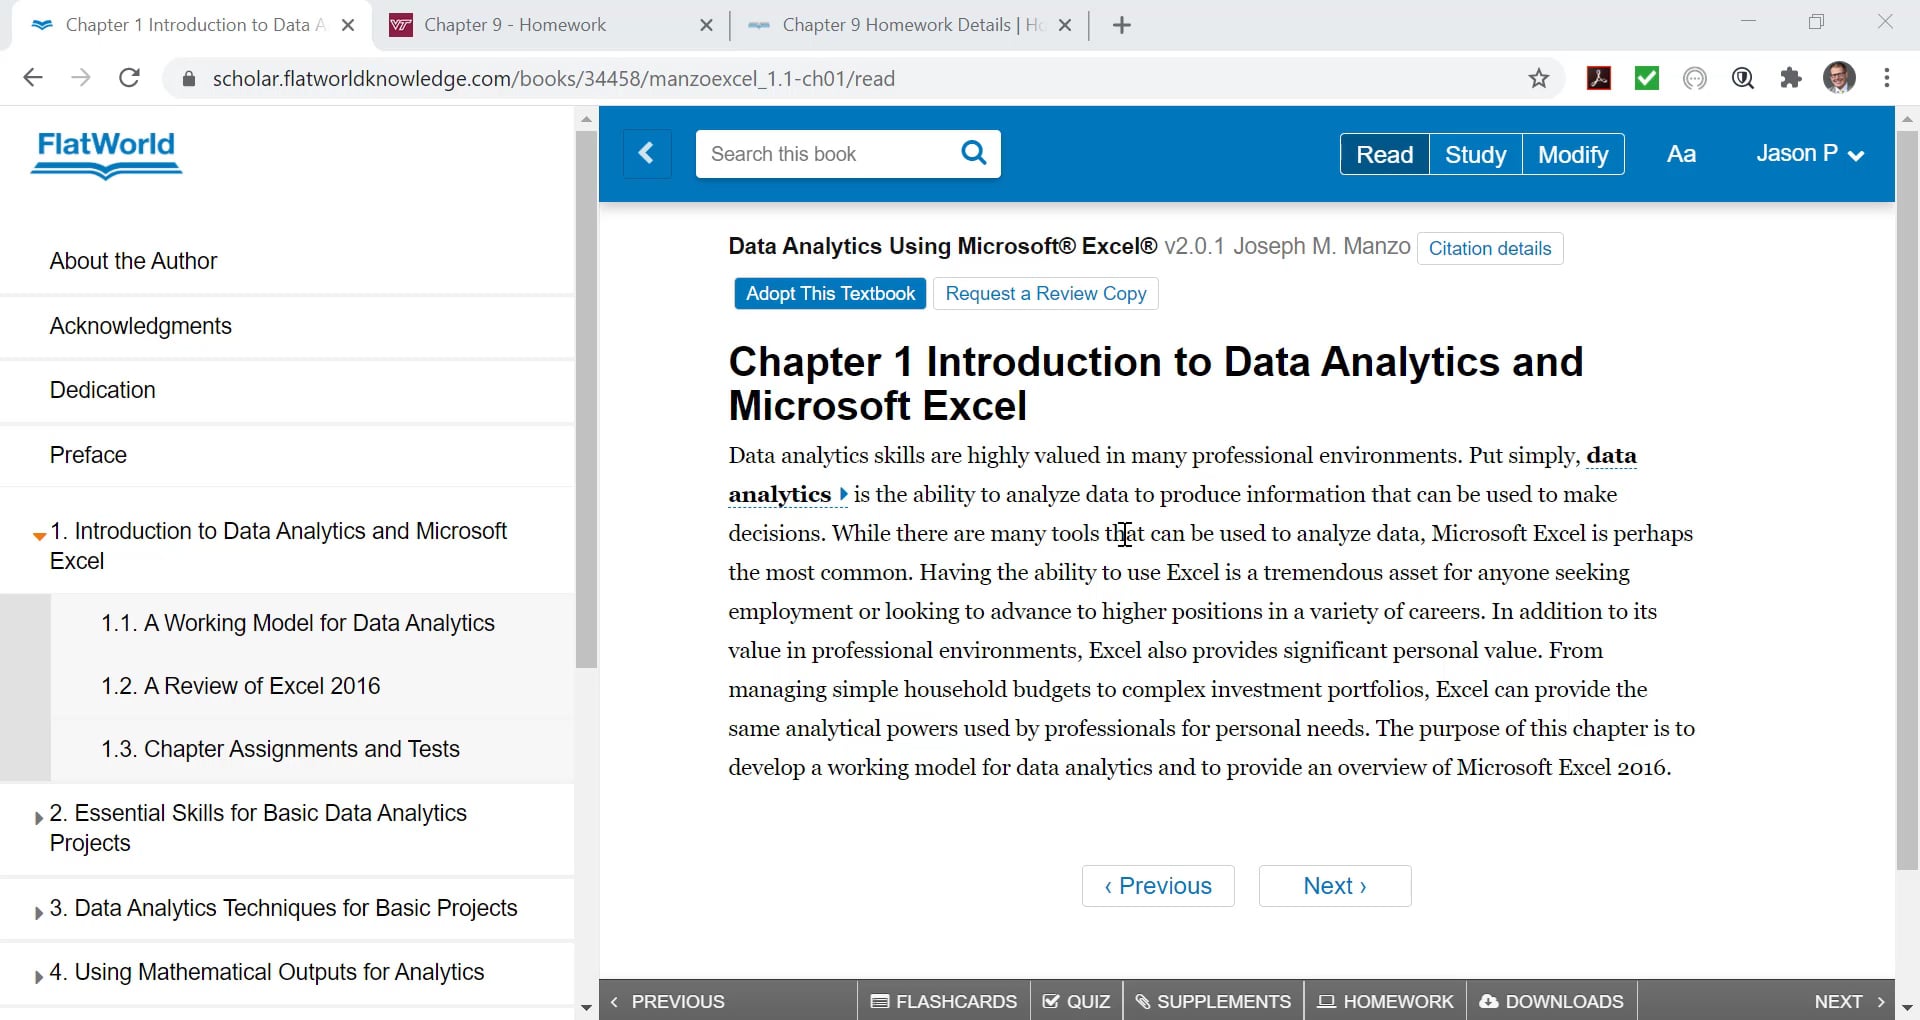Open Downloads from bottom bar
The width and height of the screenshot is (1920, 1020).
coord(1551,1001)
